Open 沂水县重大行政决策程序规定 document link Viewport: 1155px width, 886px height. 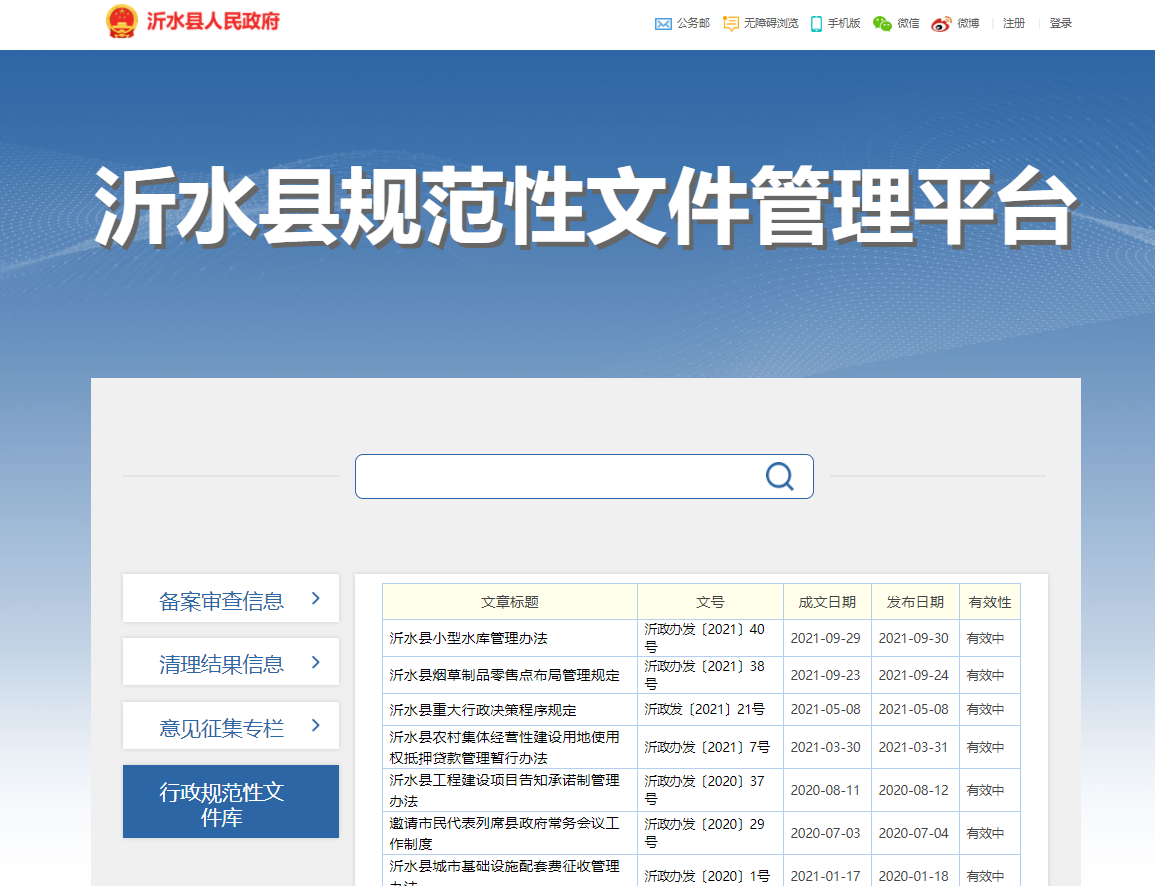483,710
